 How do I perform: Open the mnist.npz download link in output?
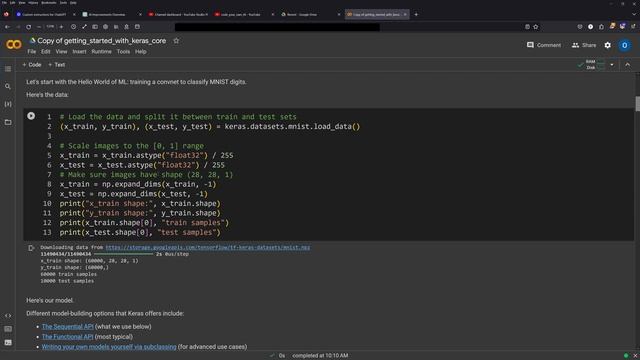[208, 247]
